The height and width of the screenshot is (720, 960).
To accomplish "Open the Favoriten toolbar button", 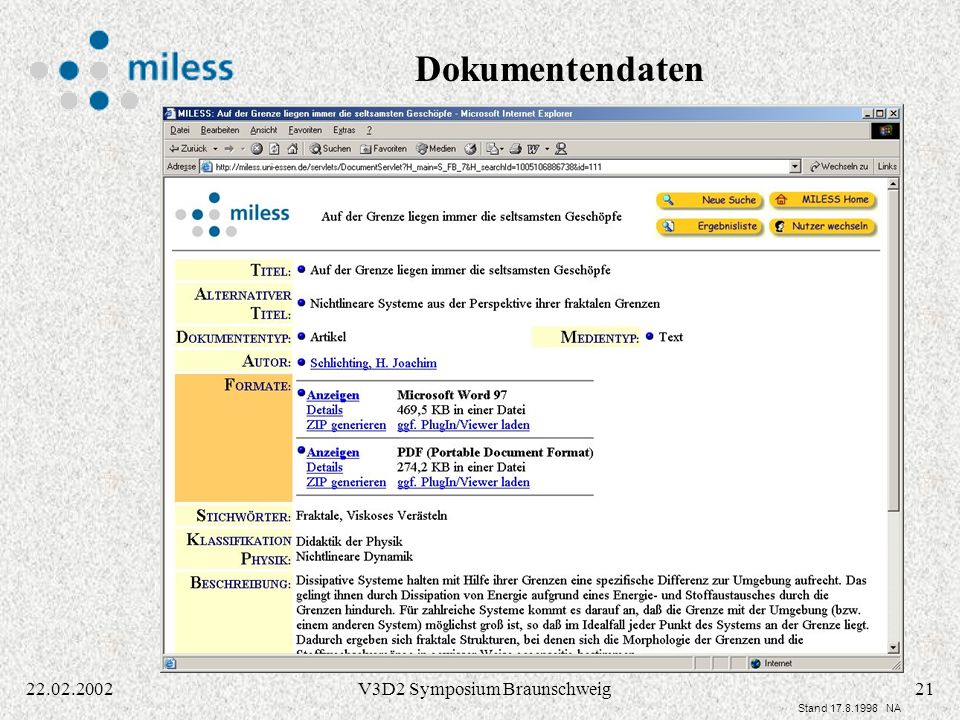I will pos(383,148).
